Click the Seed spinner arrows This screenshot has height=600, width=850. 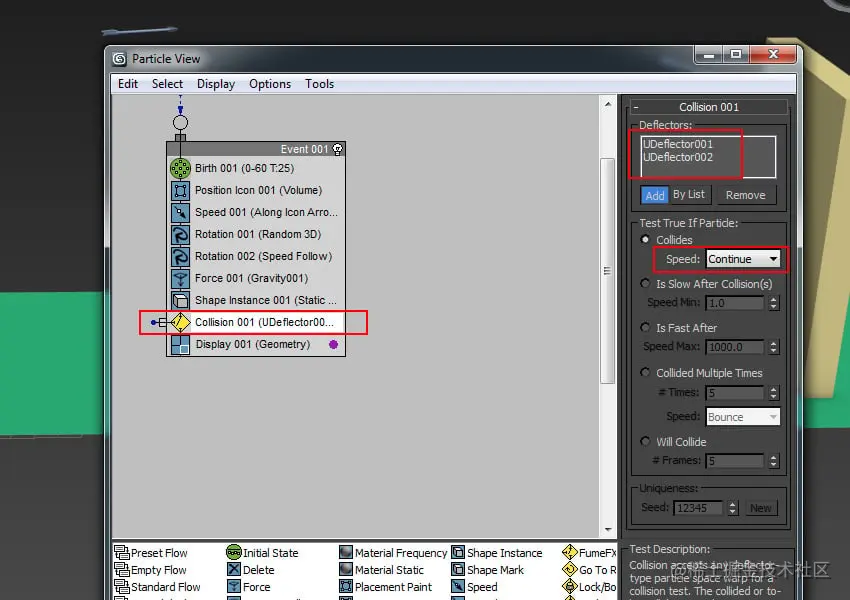coord(733,508)
